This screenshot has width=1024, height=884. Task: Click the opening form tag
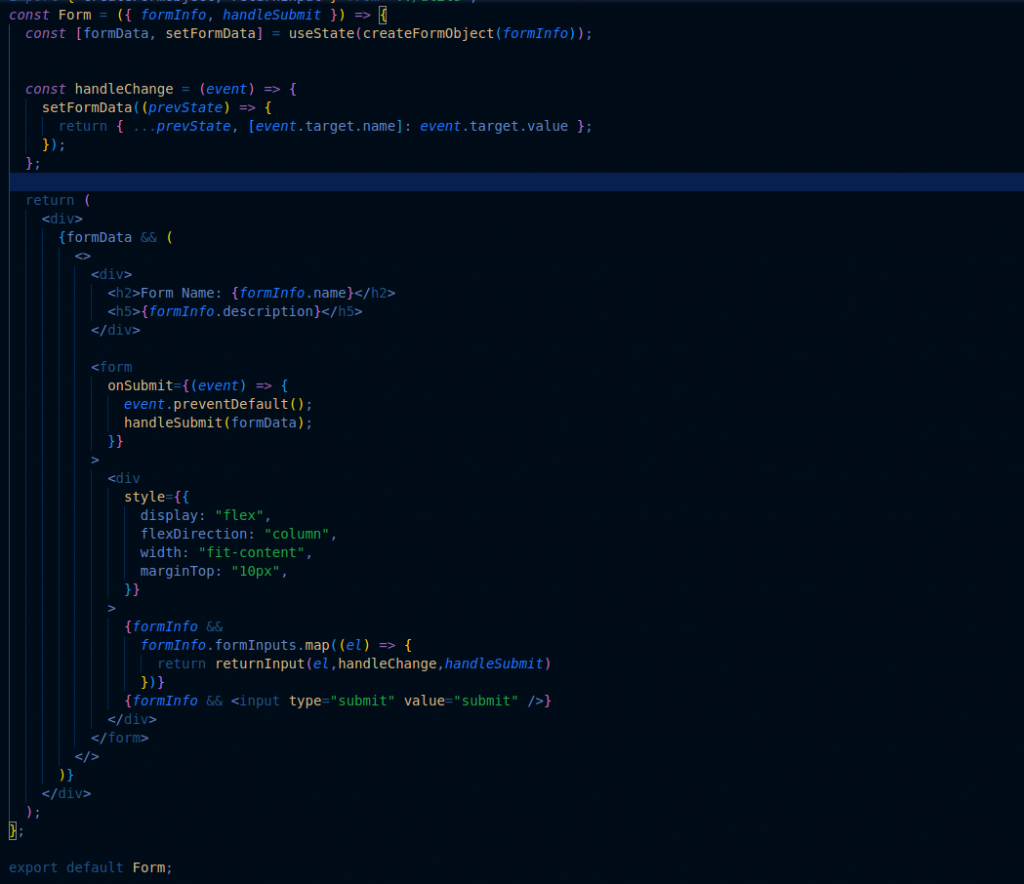click(x=112, y=367)
